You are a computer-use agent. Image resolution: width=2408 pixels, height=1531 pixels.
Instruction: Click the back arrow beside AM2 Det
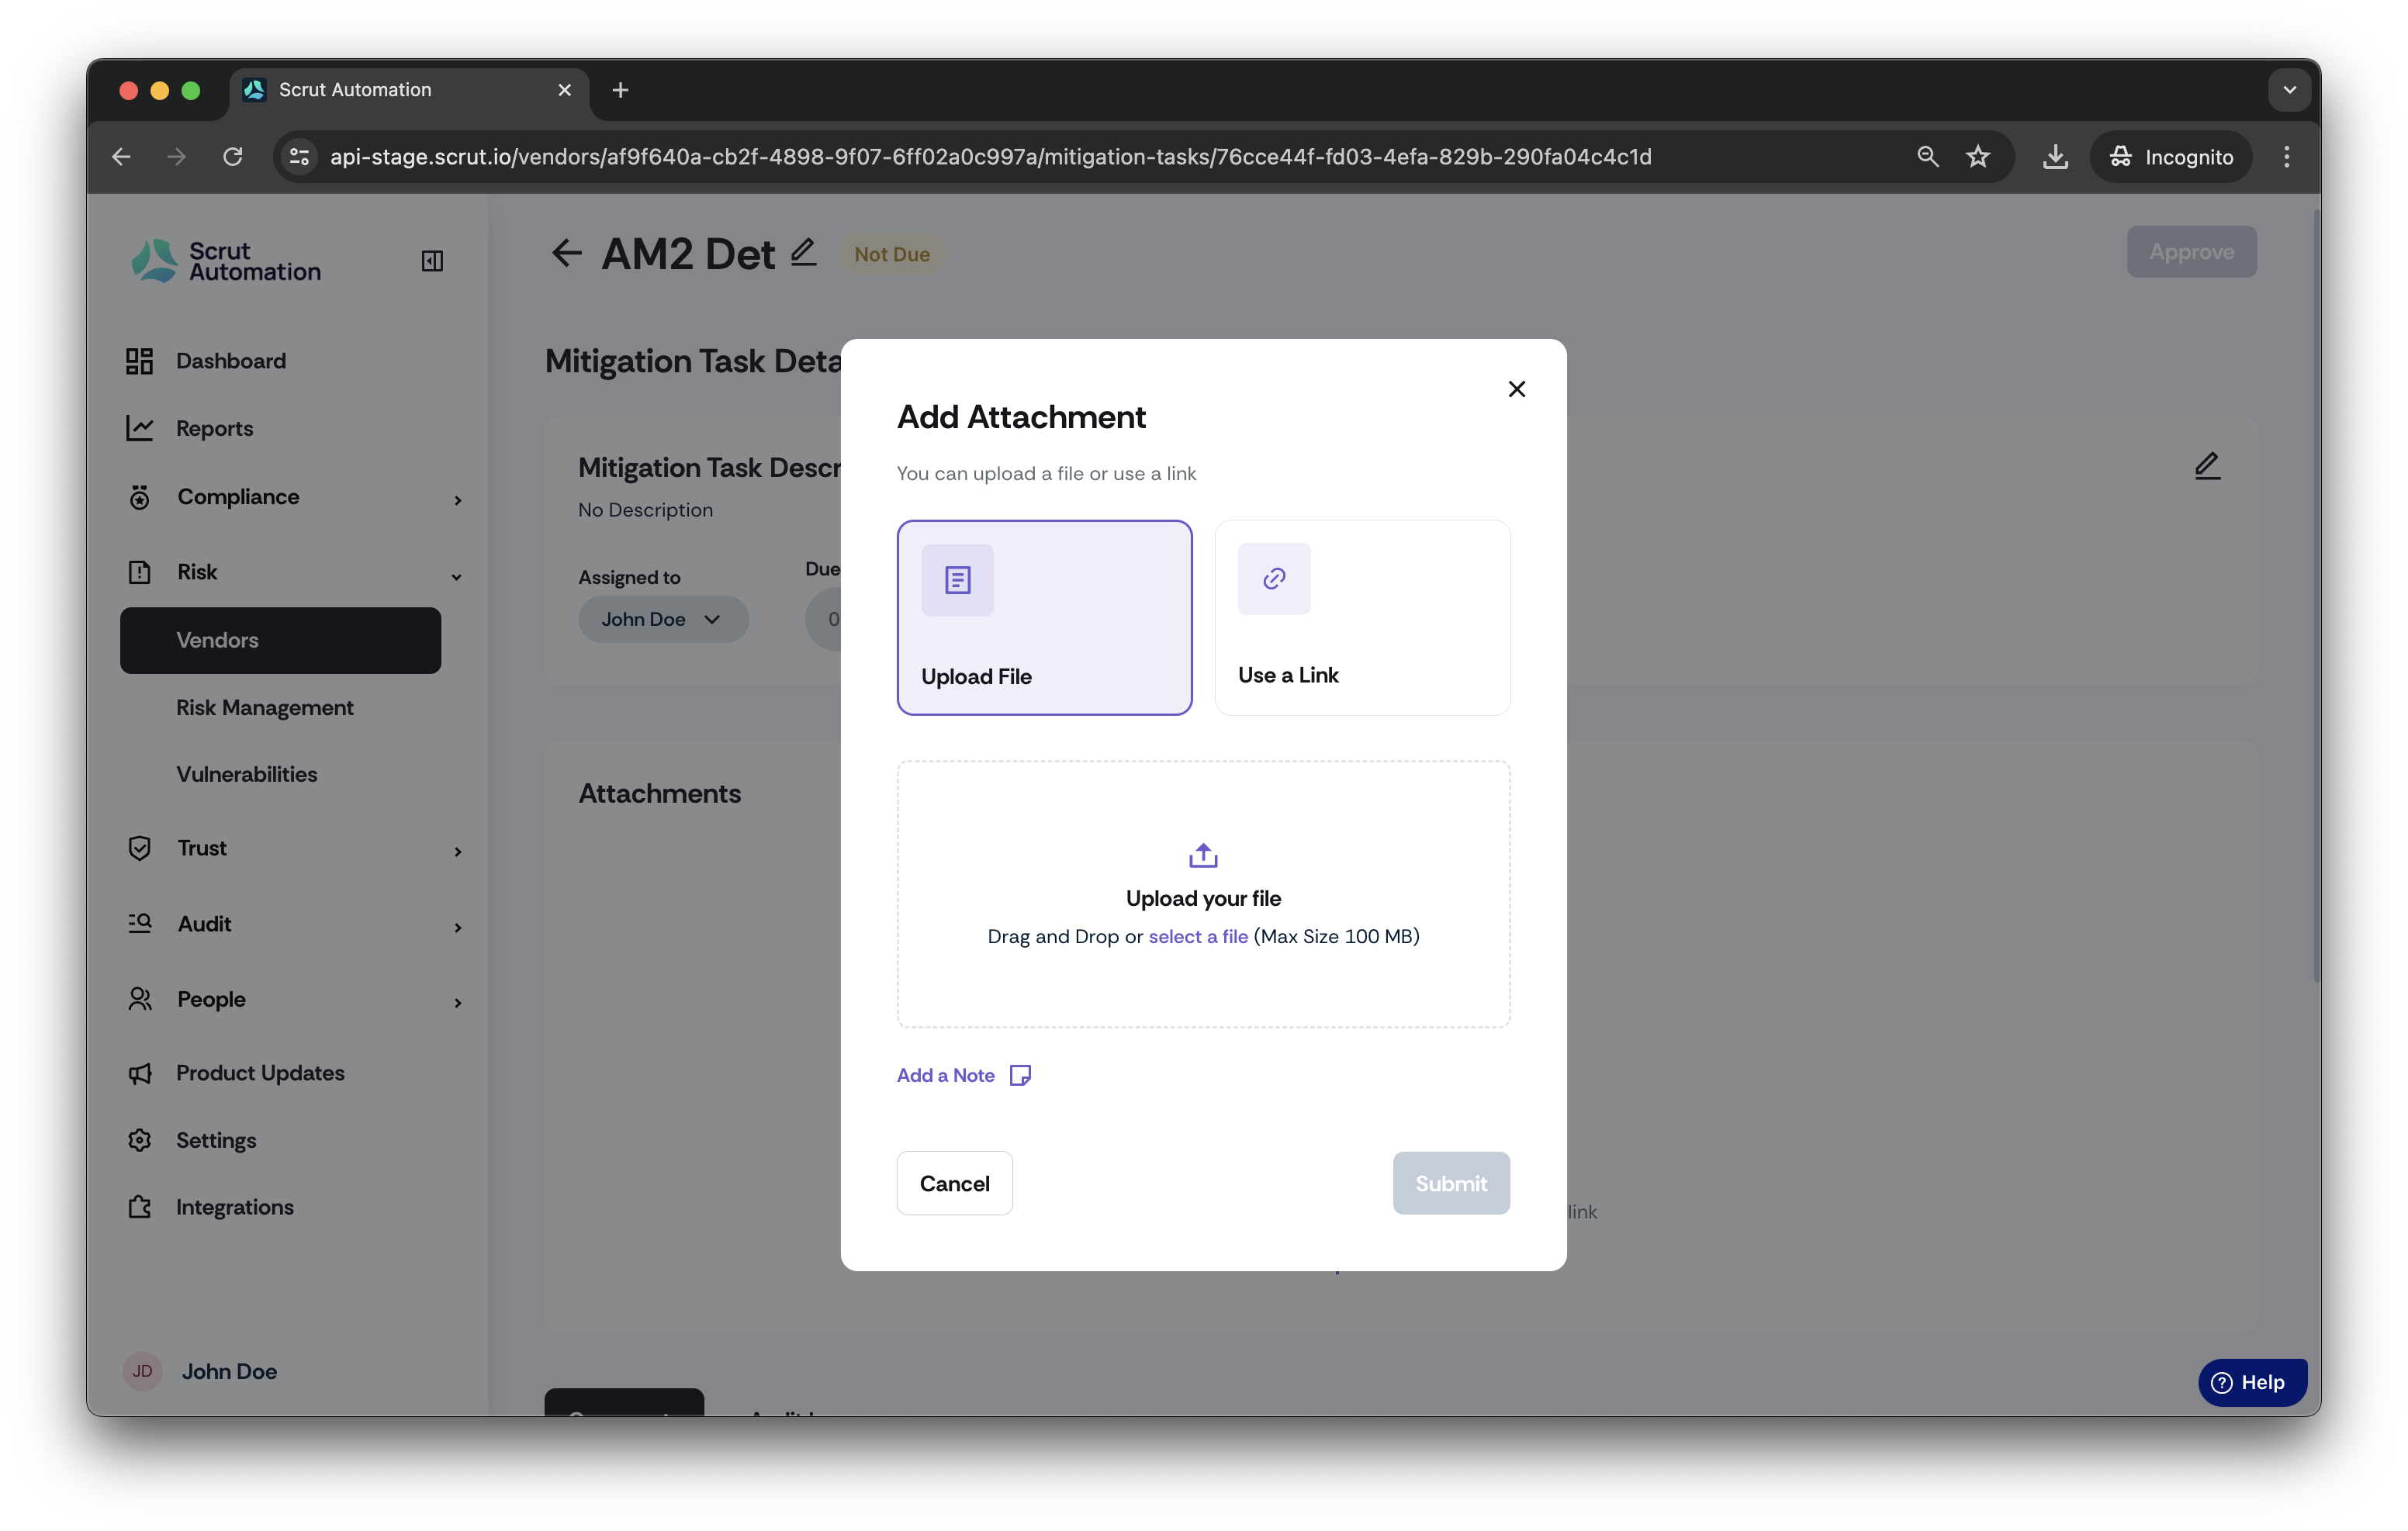566,253
